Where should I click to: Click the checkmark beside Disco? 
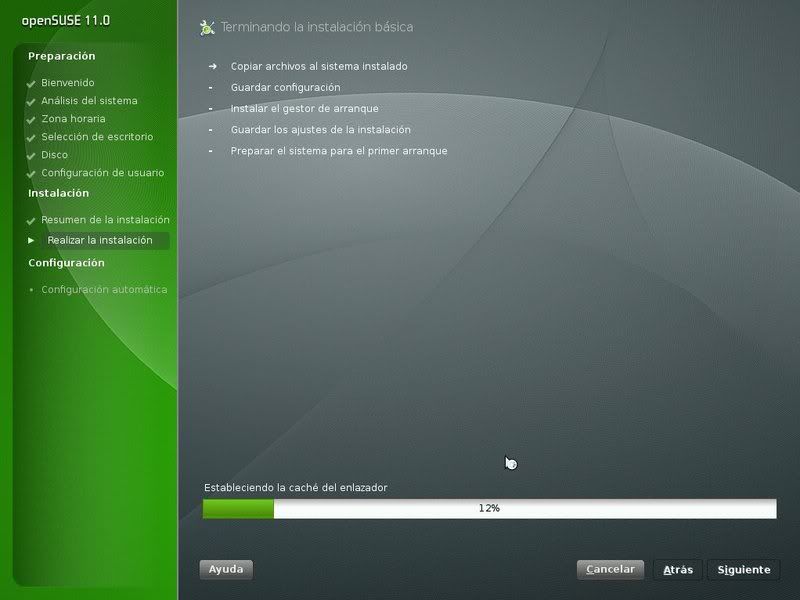tap(31, 156)
